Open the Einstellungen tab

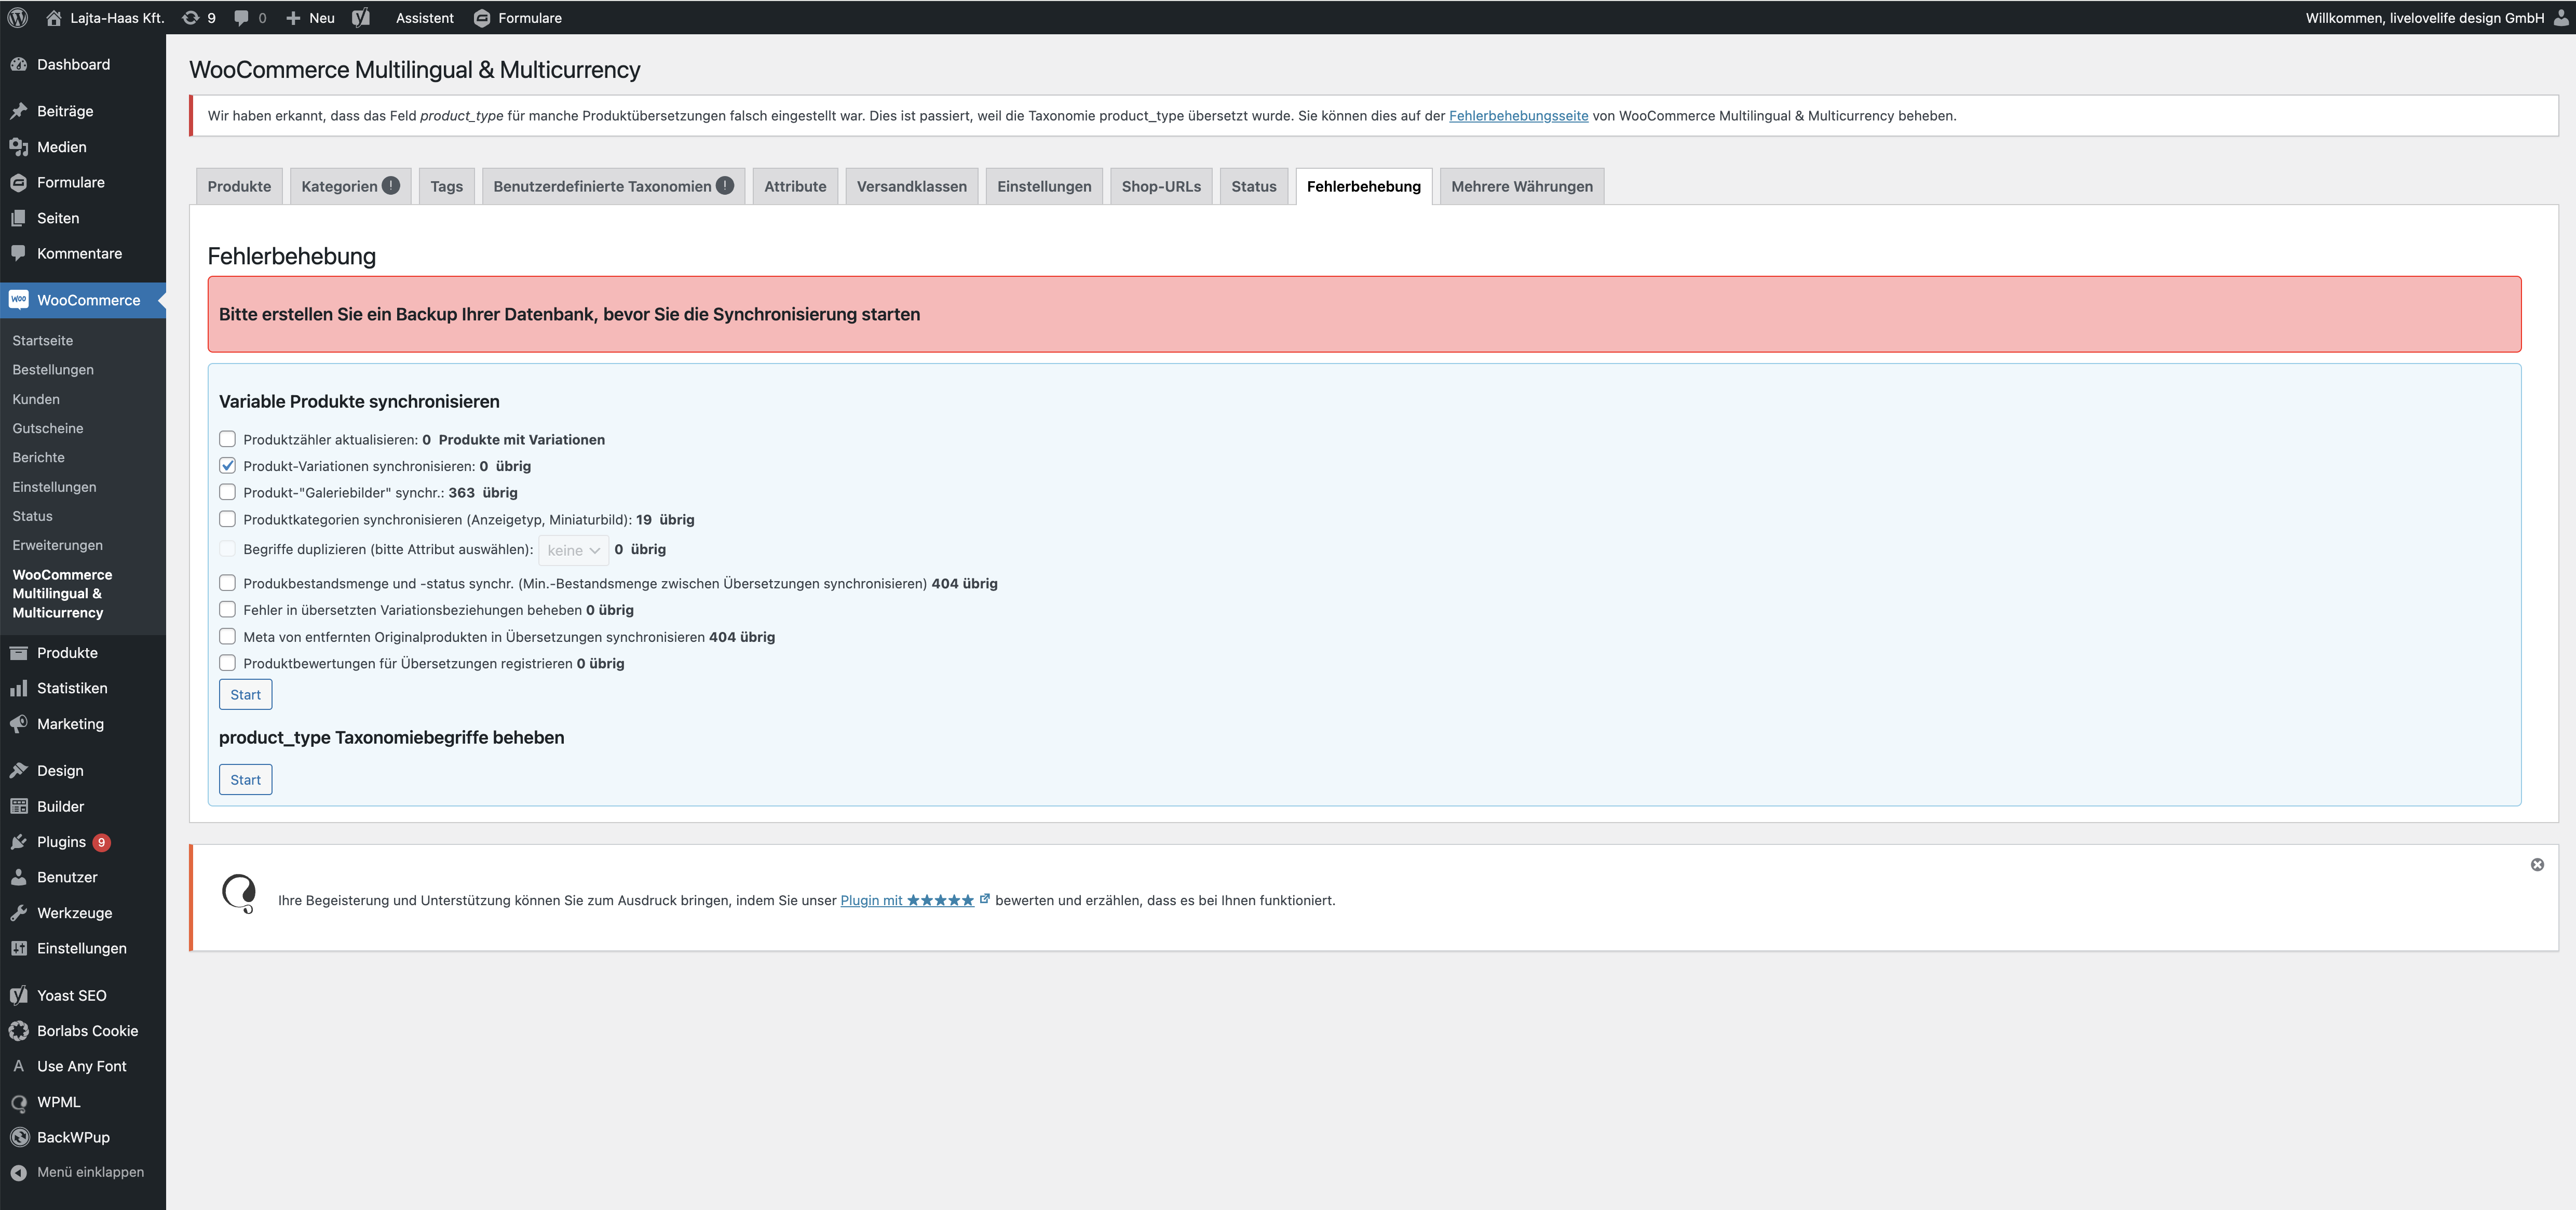point(1044,186)
